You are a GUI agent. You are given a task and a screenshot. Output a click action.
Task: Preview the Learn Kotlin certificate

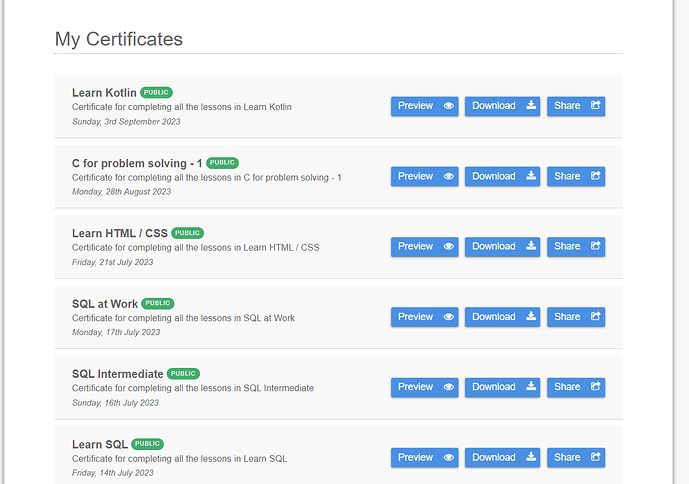pos(424,106)
